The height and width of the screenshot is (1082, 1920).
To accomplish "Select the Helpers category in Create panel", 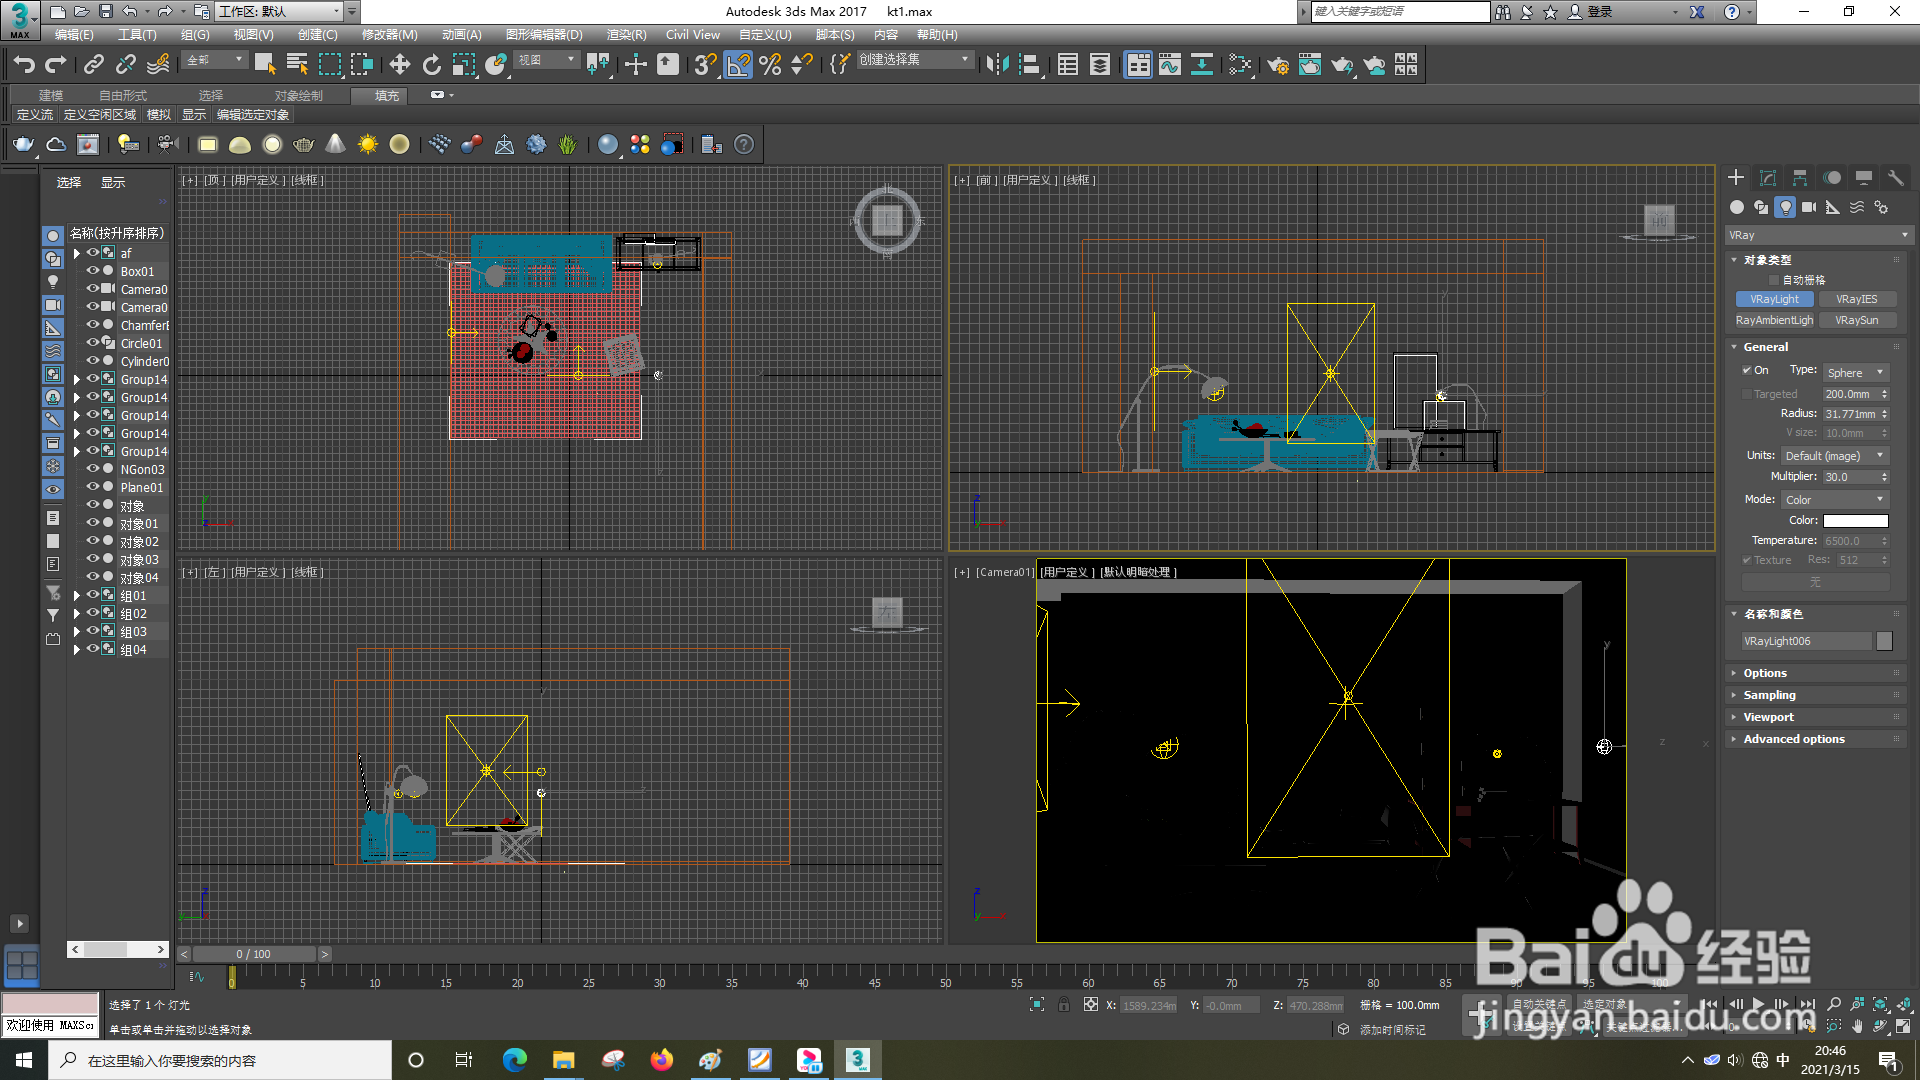I will pyautogui.click(x=1833, y=207).
